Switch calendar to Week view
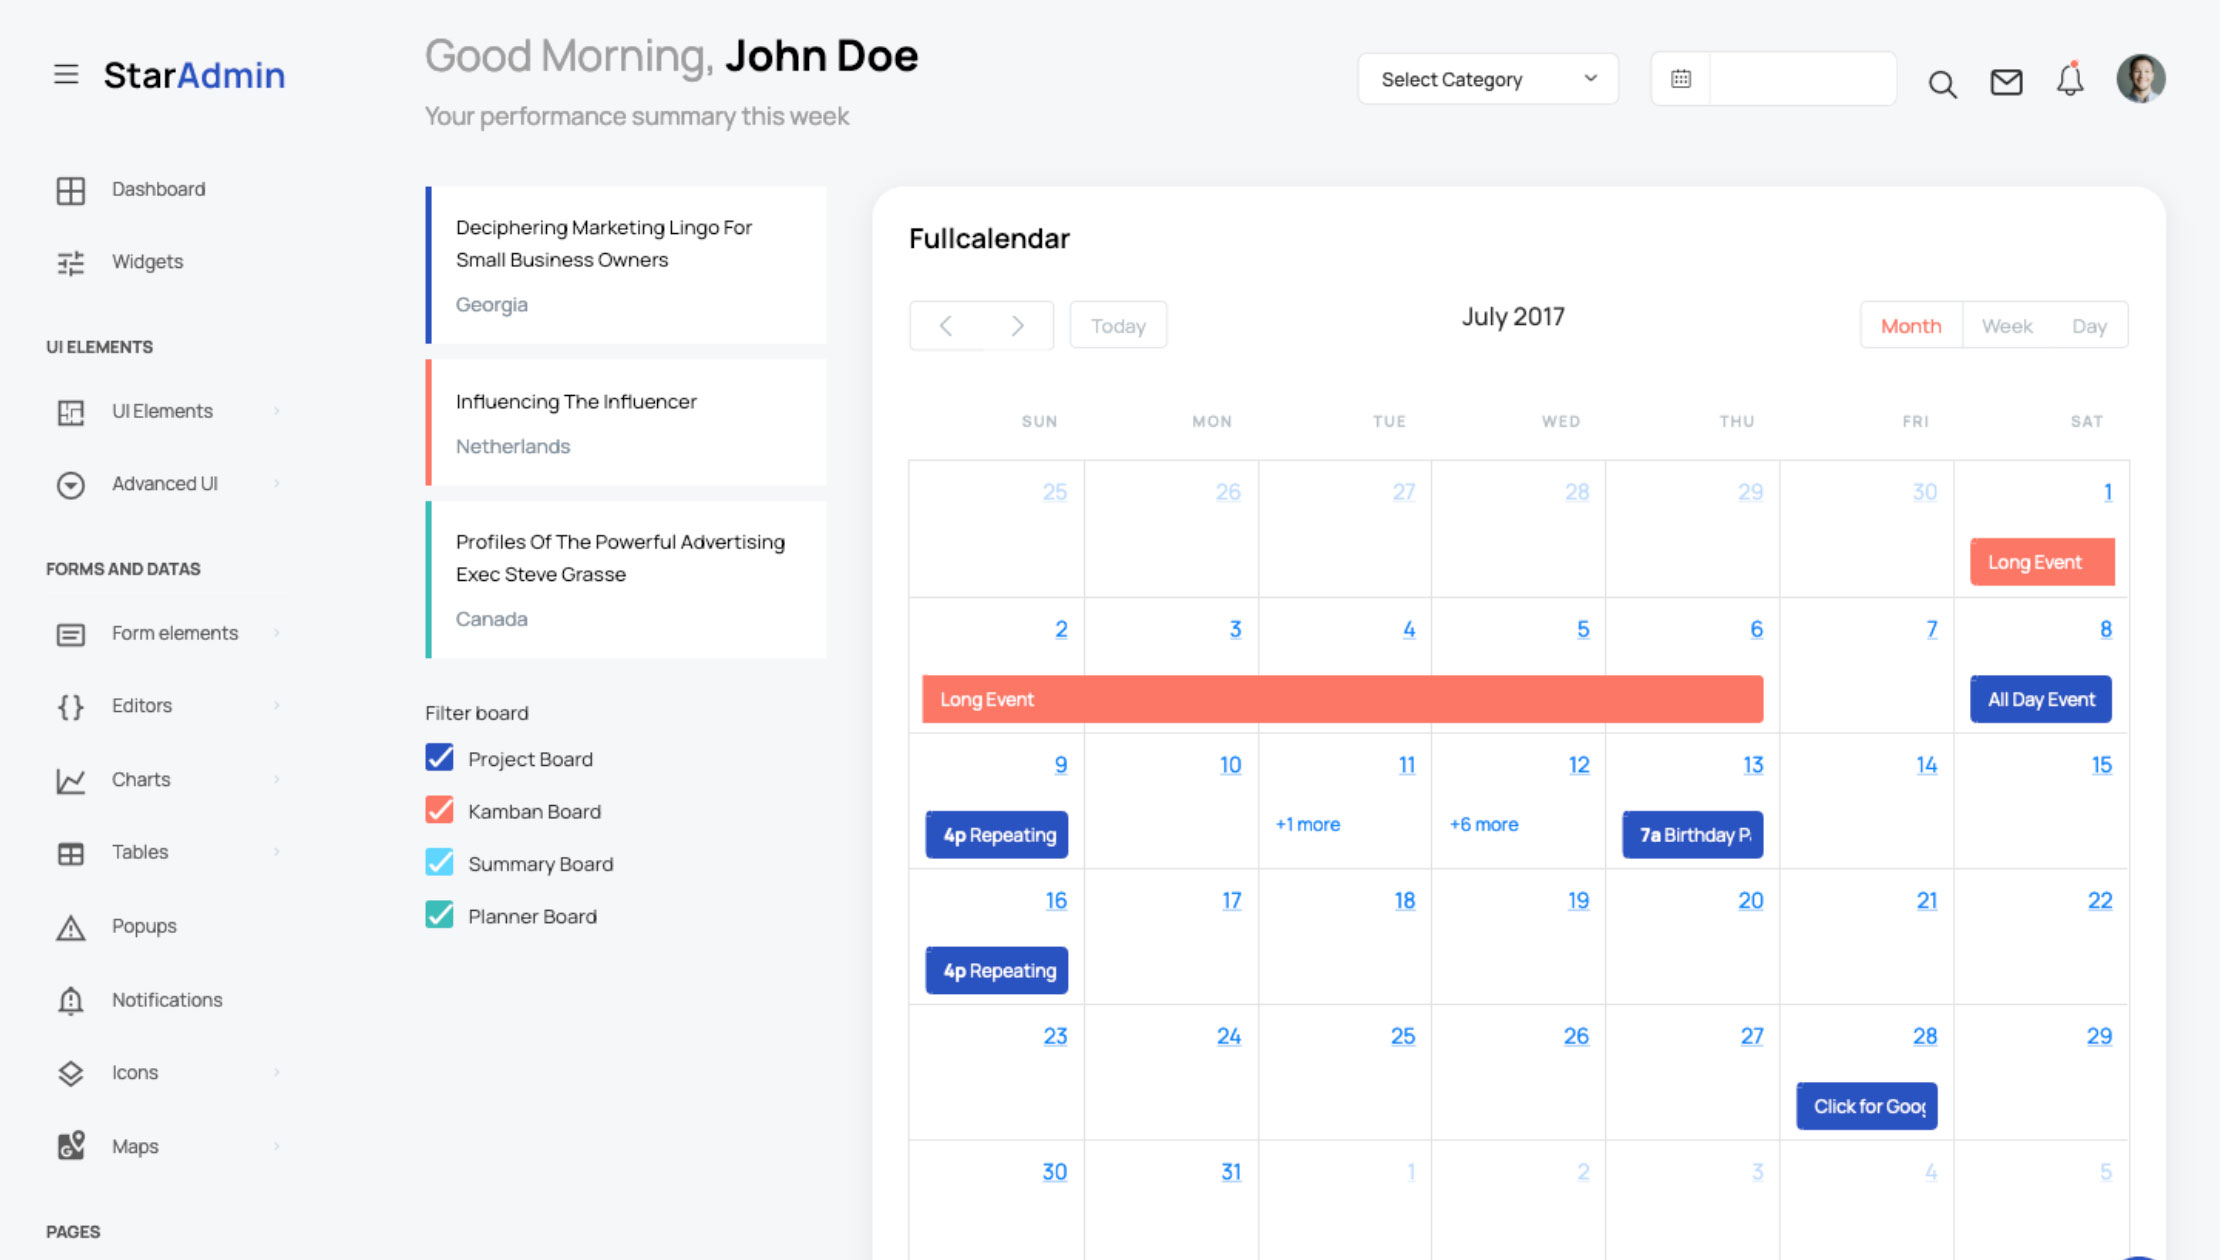Viewport: 2220px width, 1260px height. (x=2007, y=326)
